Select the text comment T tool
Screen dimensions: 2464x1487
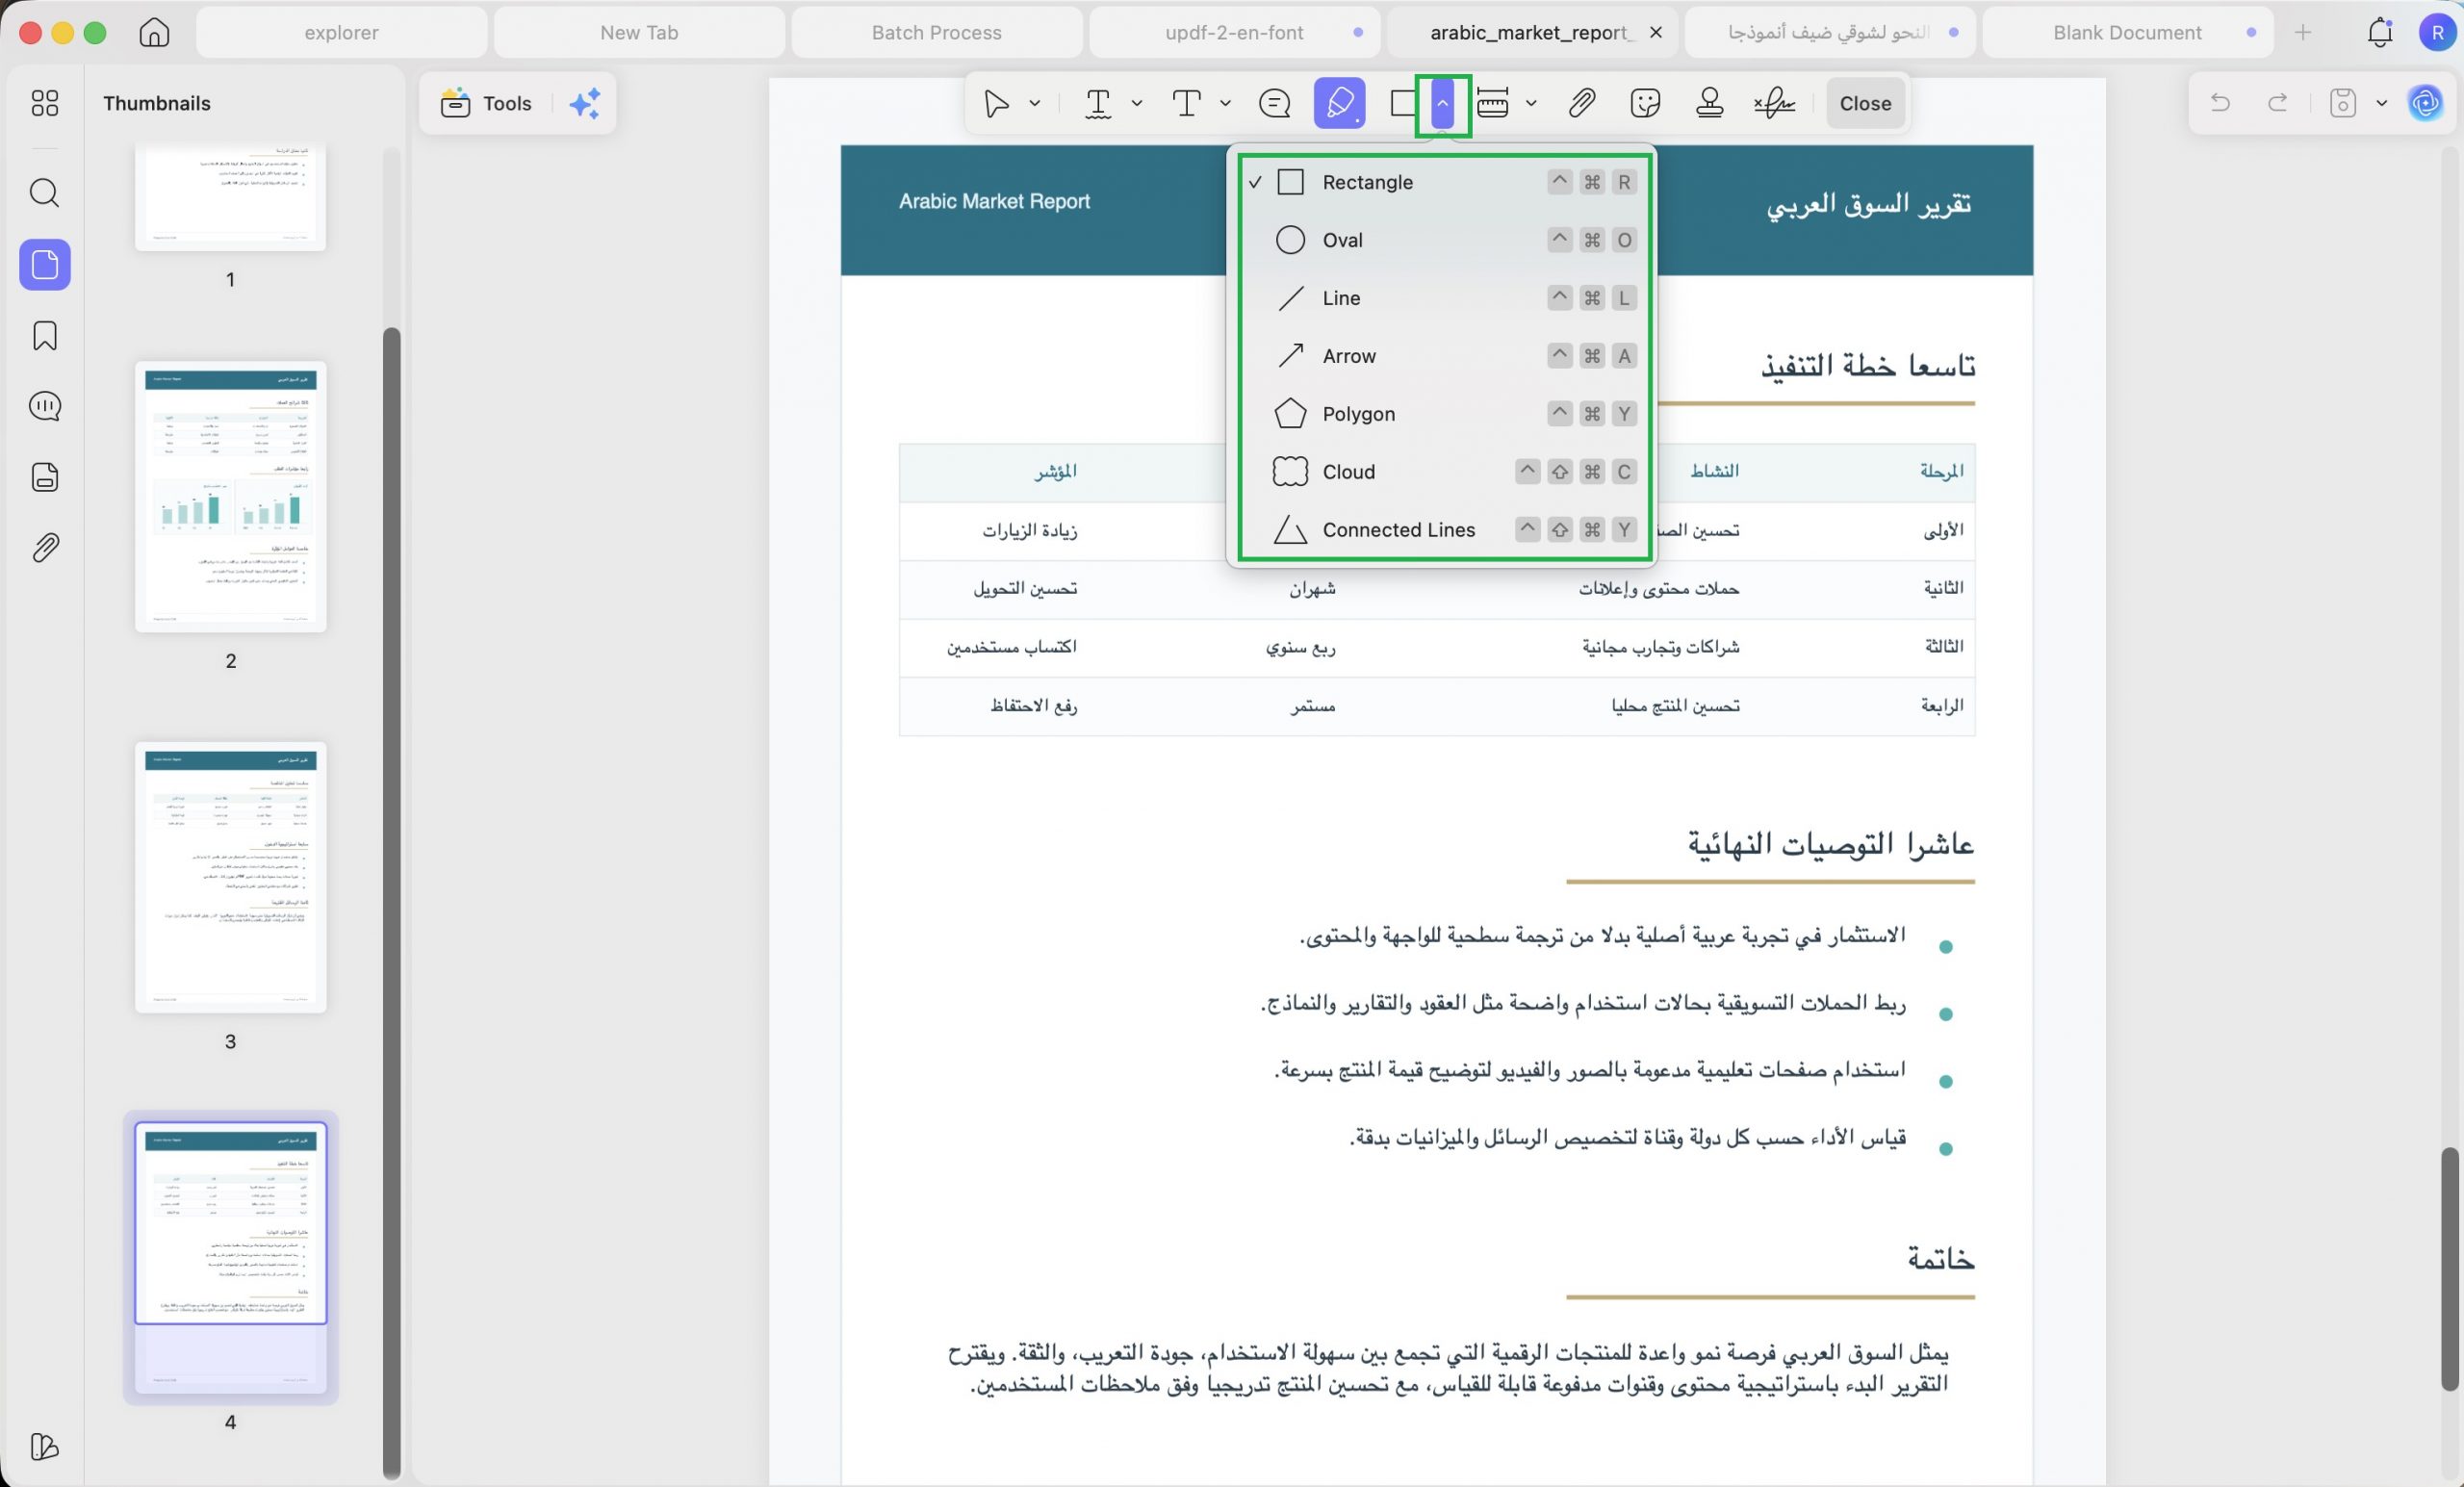pos(1186,103)
